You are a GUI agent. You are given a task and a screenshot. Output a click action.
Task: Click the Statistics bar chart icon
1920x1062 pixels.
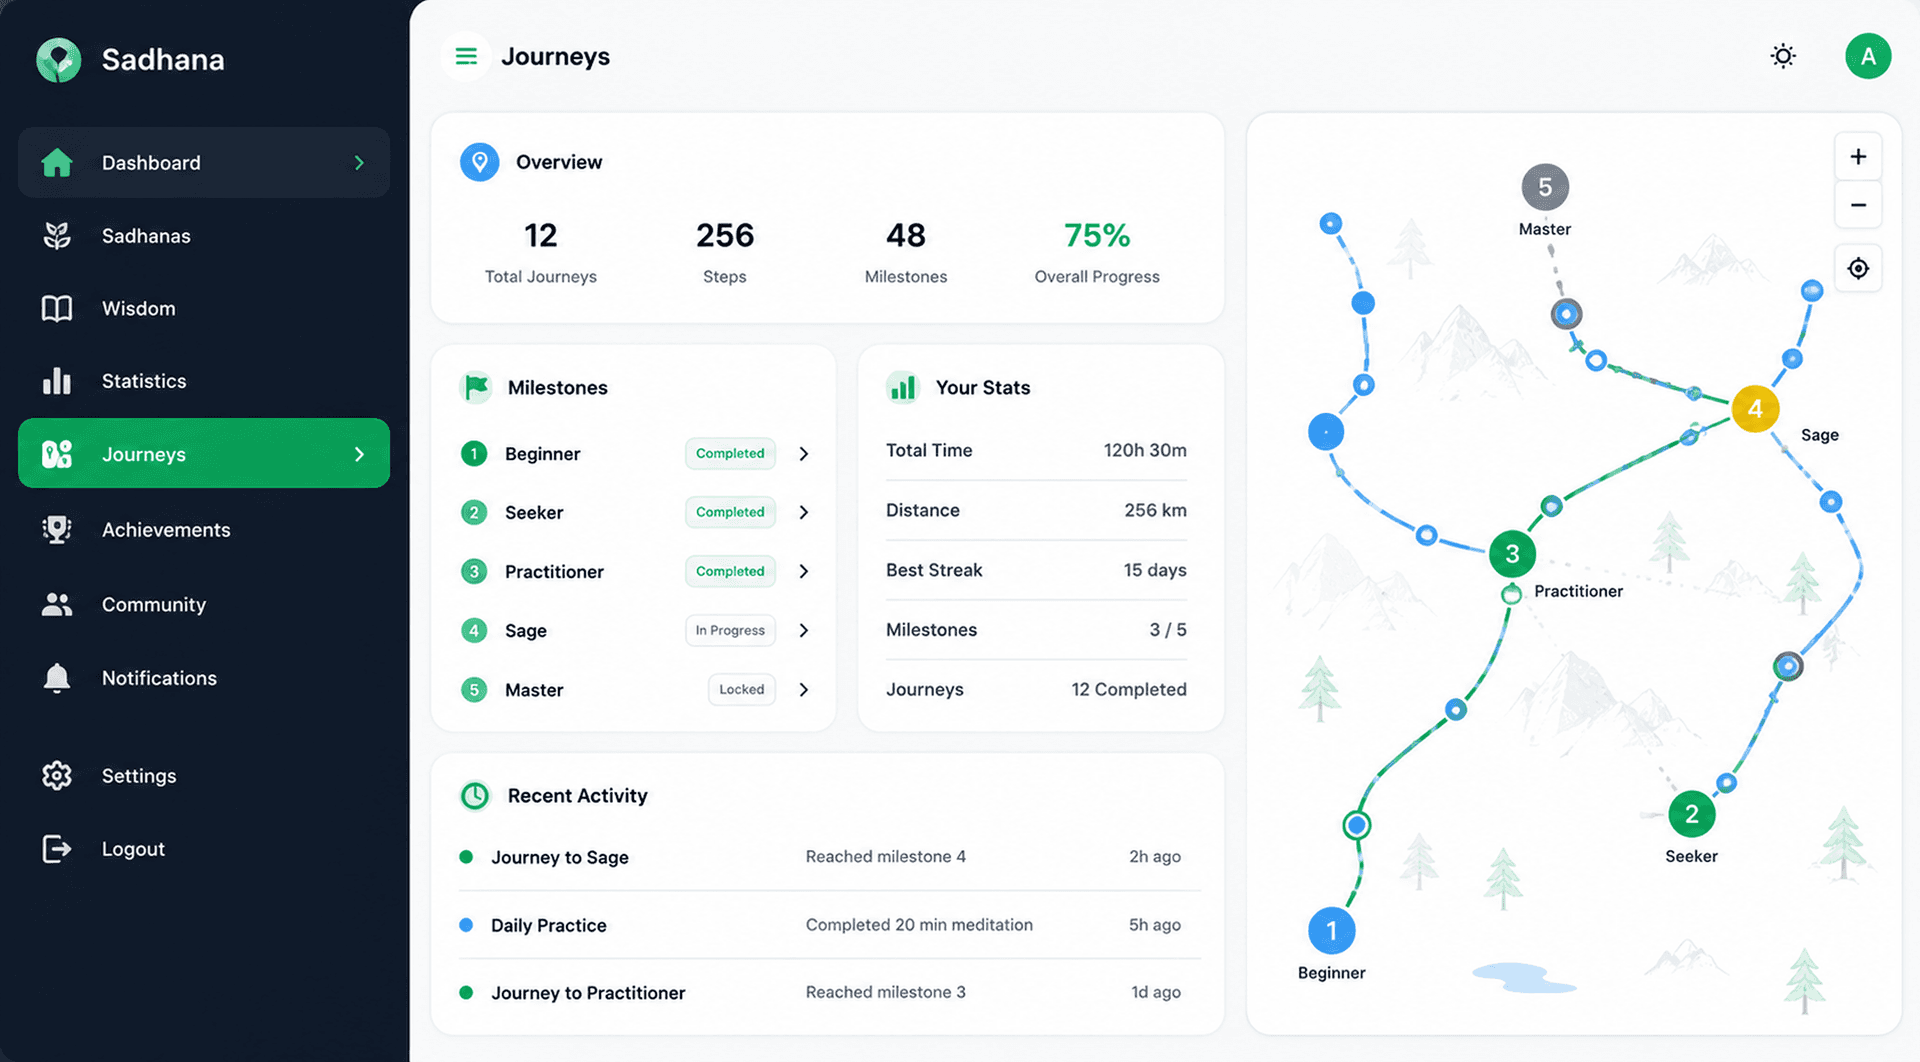[57, 381]
